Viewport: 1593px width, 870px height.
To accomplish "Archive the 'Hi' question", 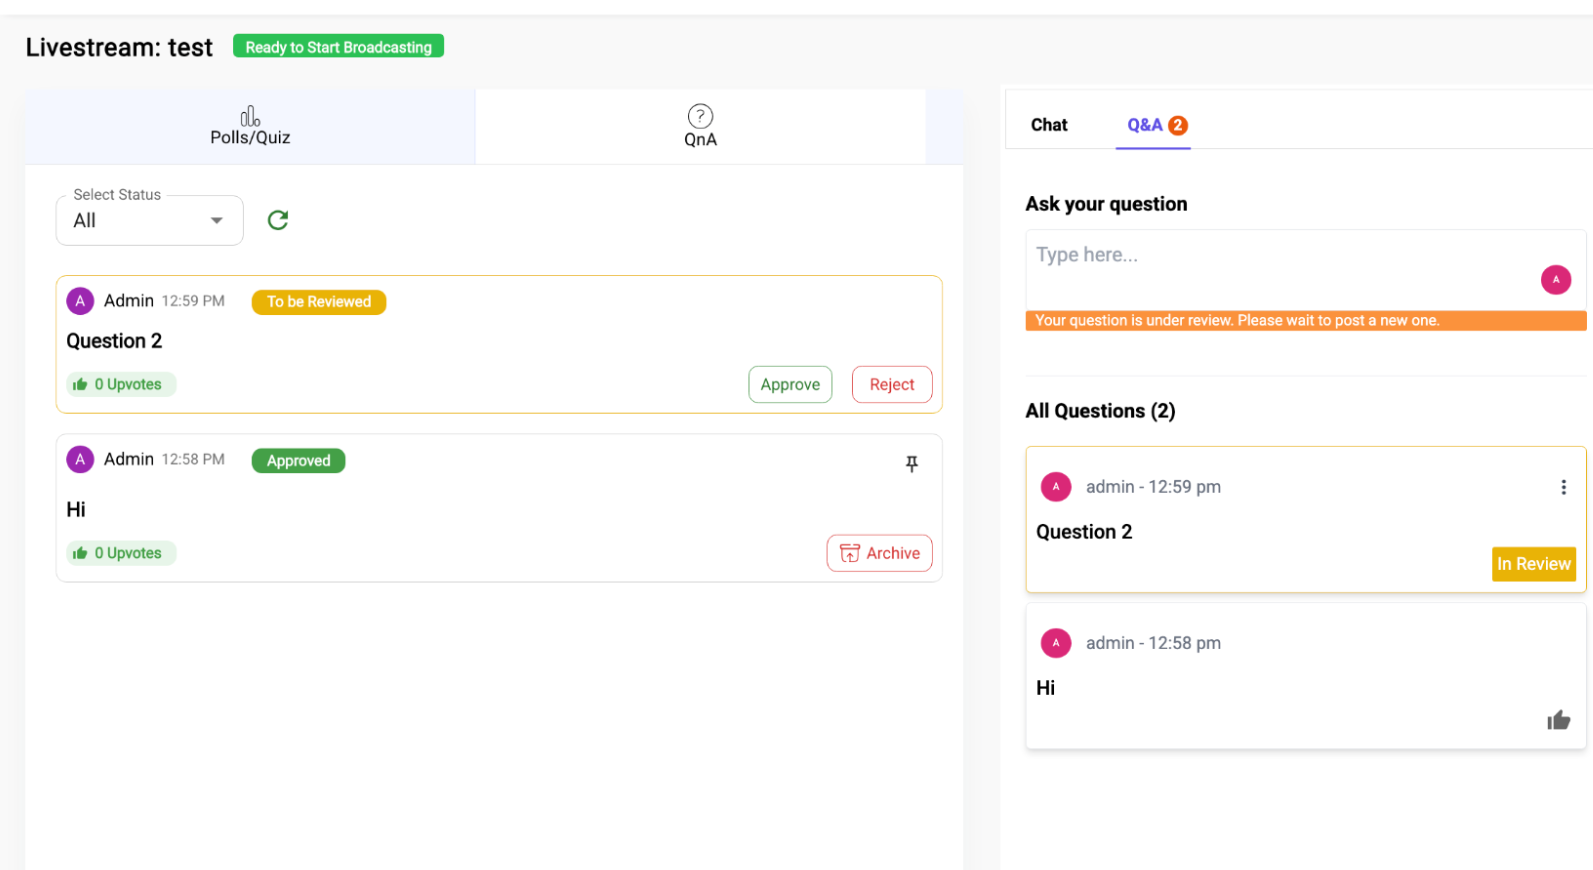I will tap(879, 553).
